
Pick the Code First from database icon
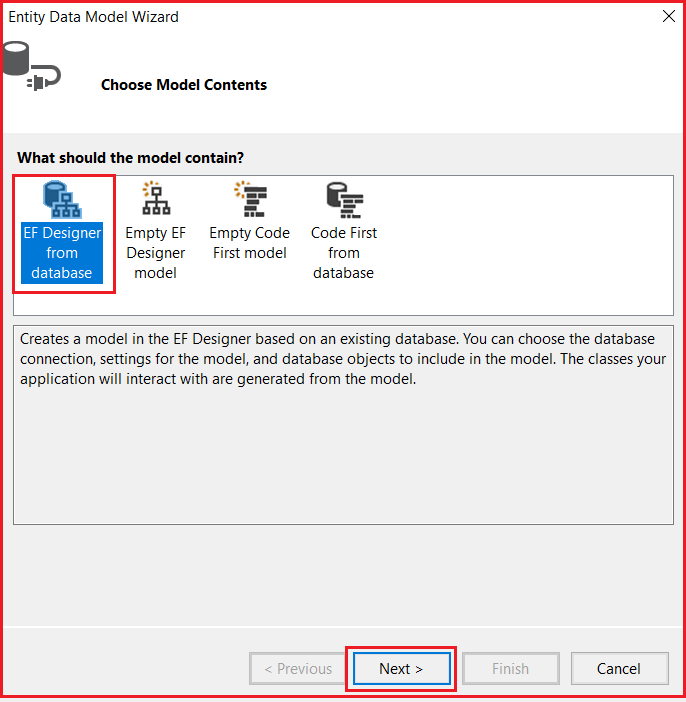coord(344,200)
